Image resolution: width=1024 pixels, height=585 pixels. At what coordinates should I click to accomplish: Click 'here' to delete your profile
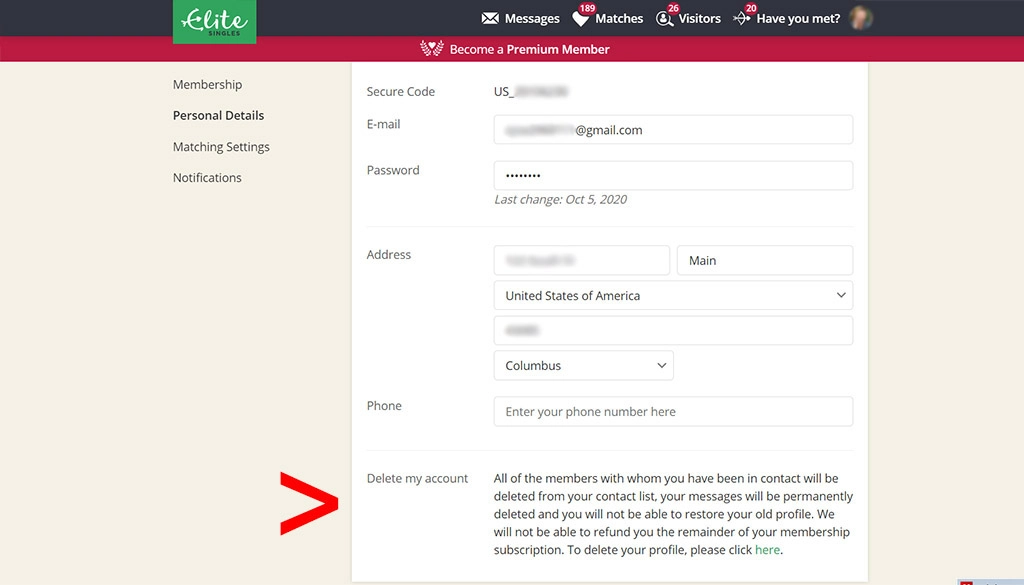pos(767,549)
